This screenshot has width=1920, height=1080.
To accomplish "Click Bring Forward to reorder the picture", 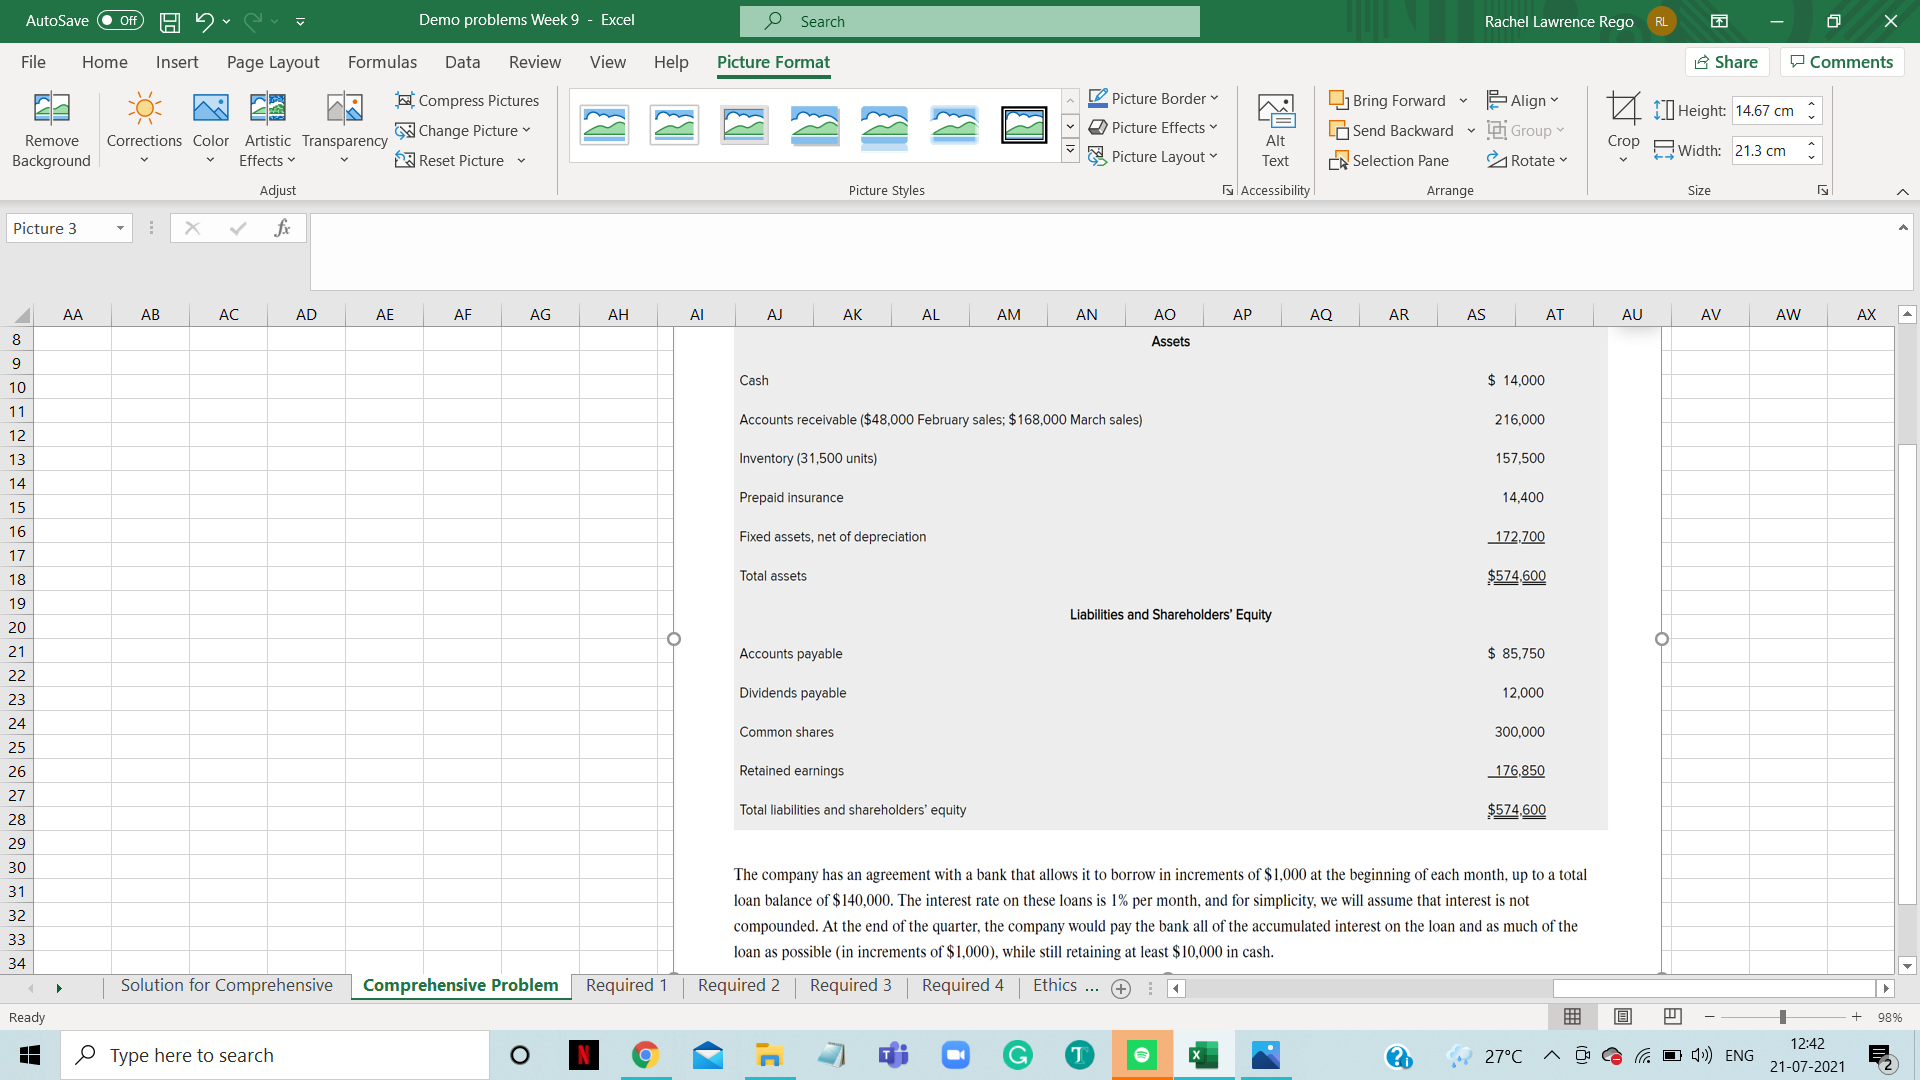I will pos(1390,100).
